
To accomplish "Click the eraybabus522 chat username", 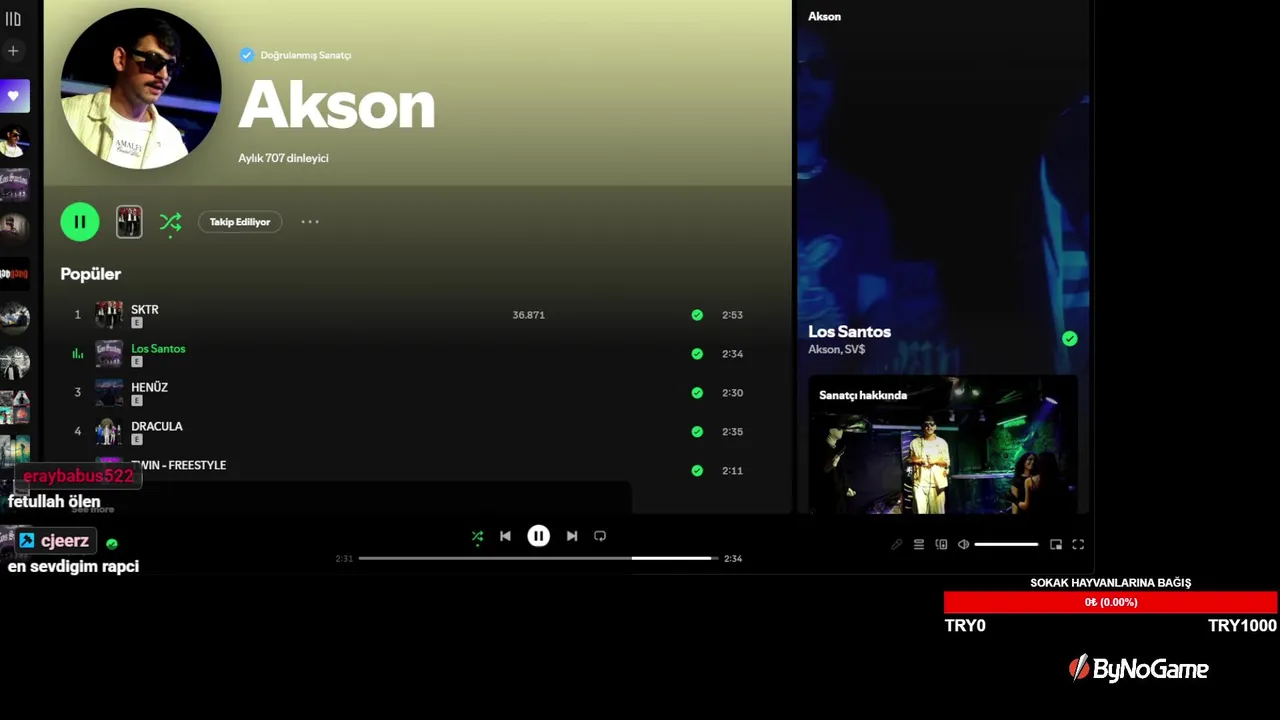I will tap(78, 476).
